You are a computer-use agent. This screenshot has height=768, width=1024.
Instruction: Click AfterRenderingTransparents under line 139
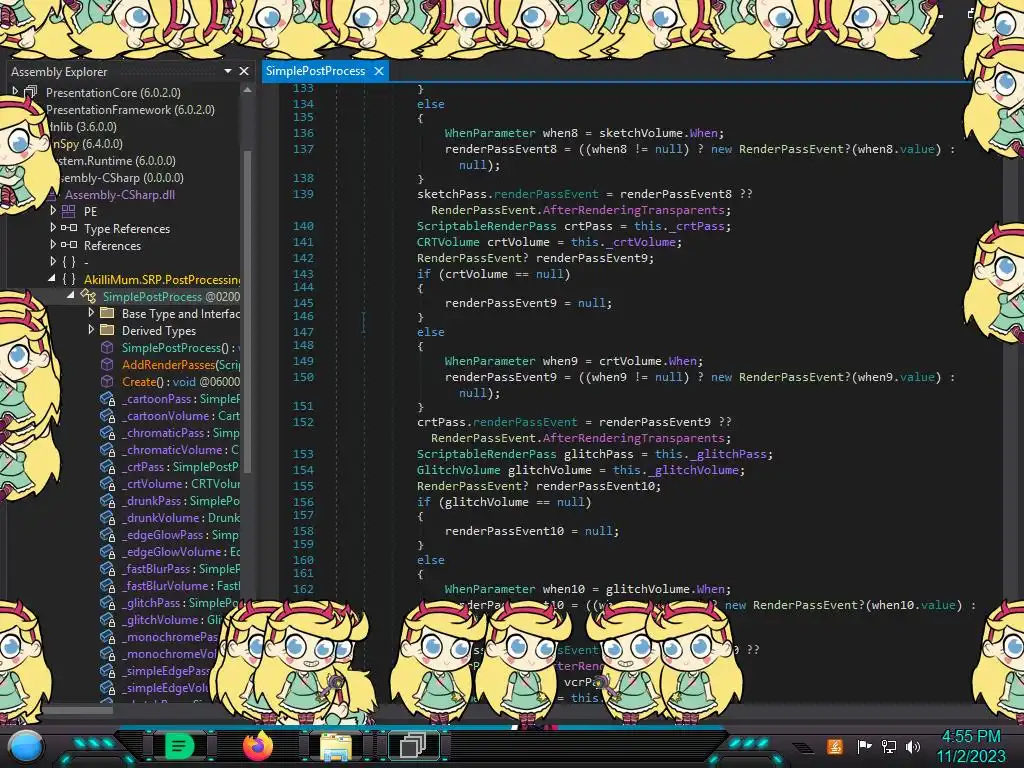click(x=633, y=210)
